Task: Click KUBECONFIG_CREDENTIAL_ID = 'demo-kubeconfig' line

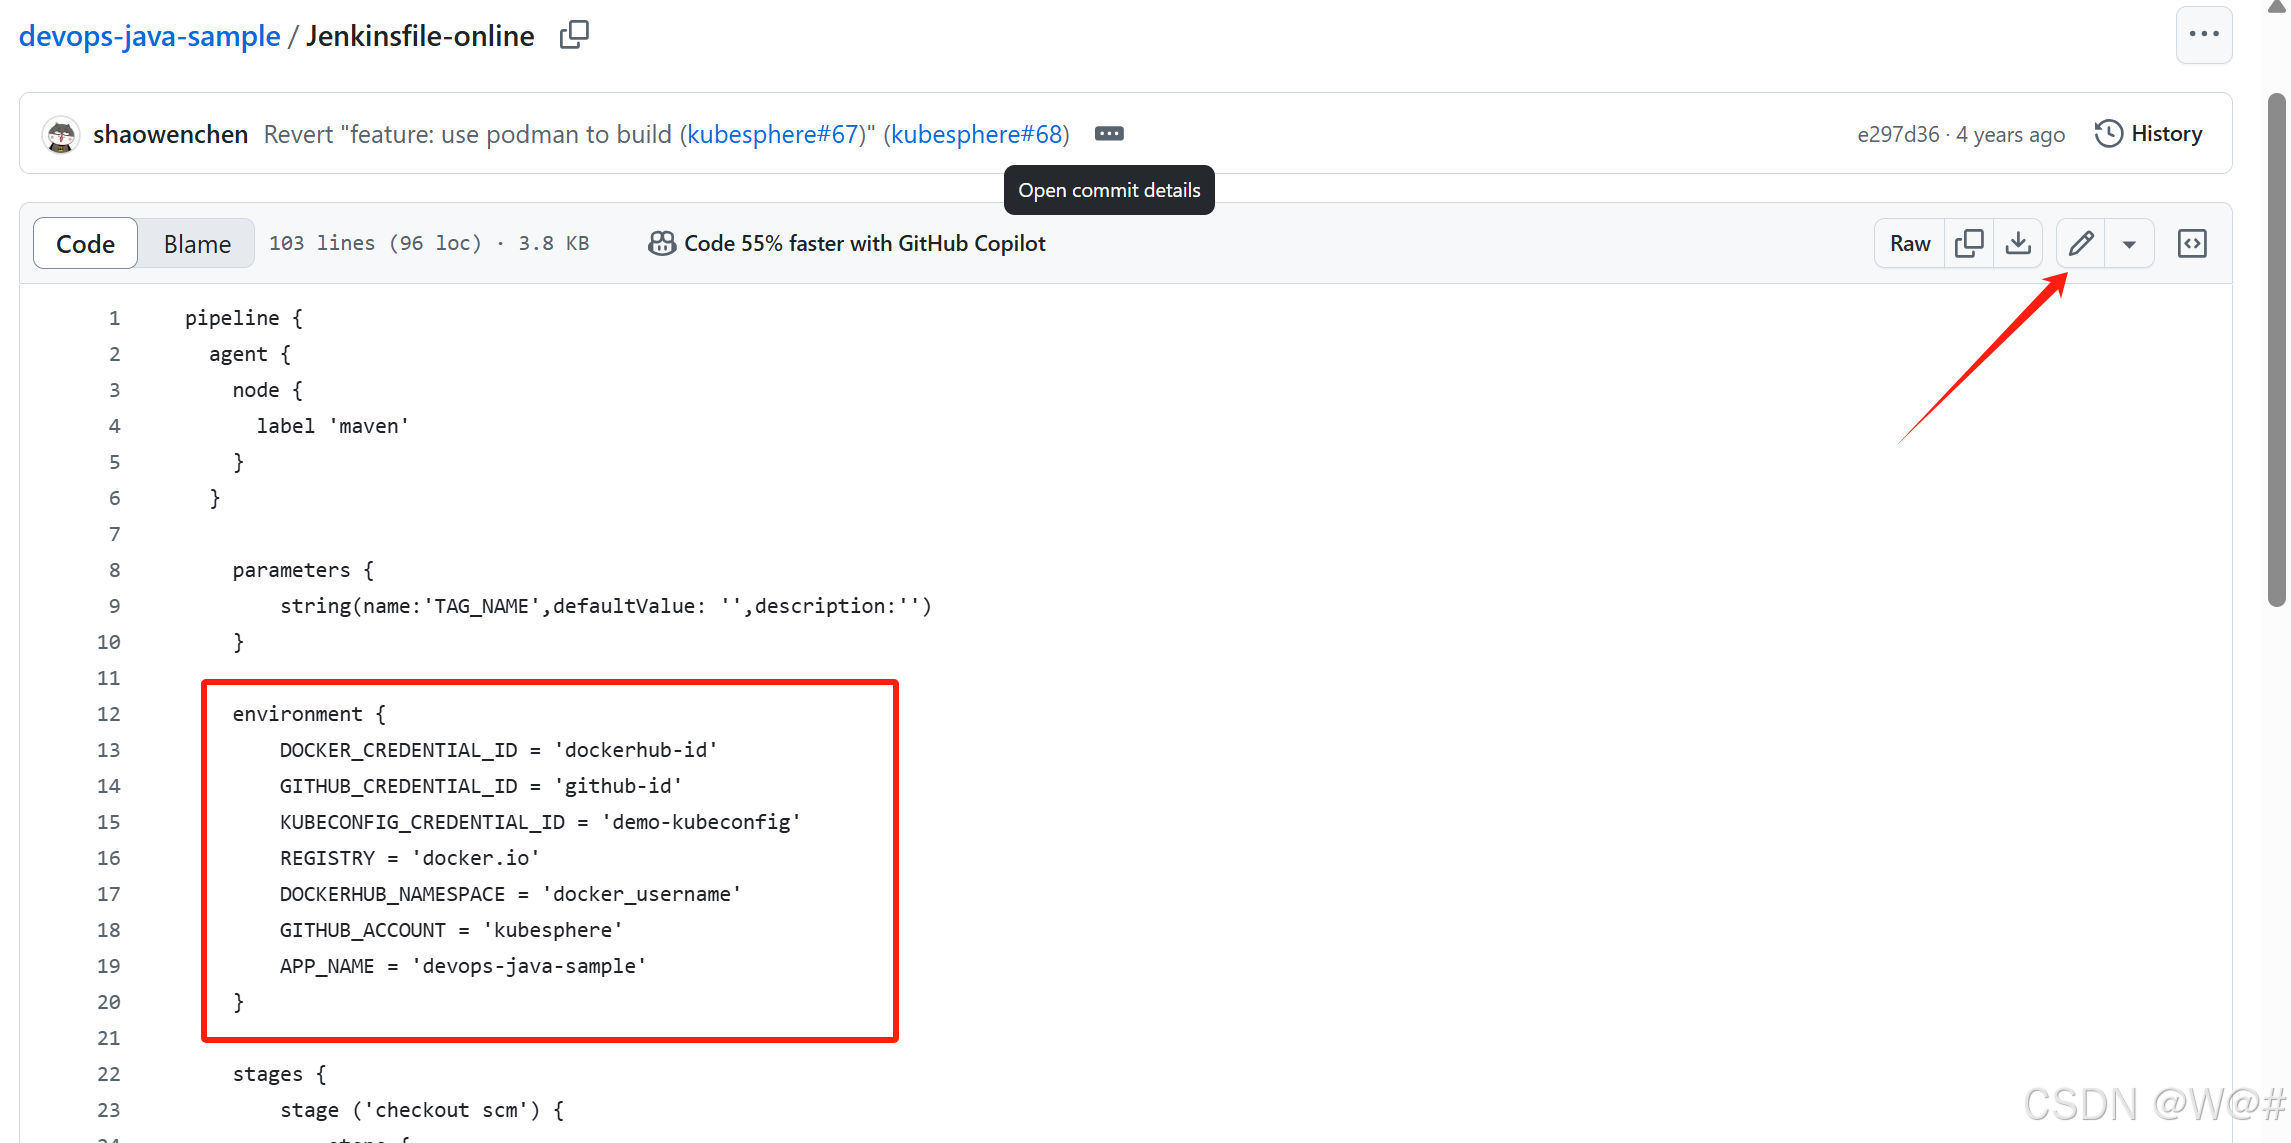Action: 540,822
